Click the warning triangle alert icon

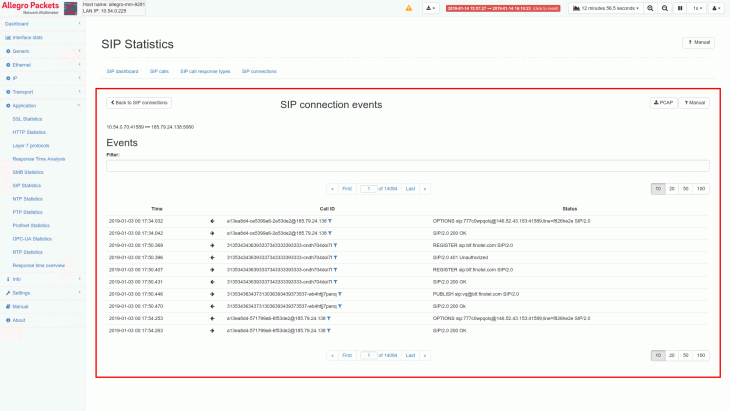(x=408, y=8)
